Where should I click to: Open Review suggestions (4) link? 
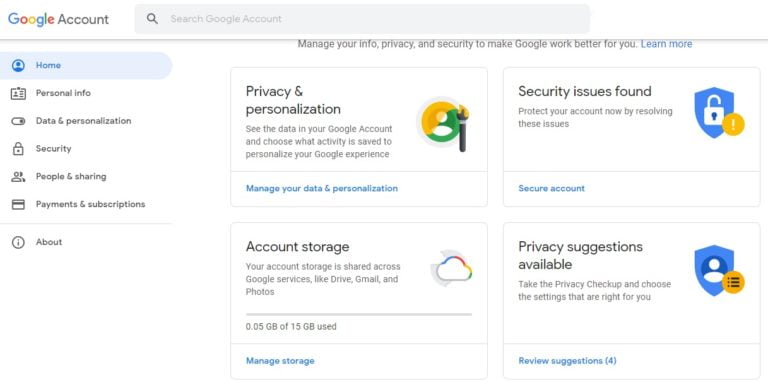567,361
